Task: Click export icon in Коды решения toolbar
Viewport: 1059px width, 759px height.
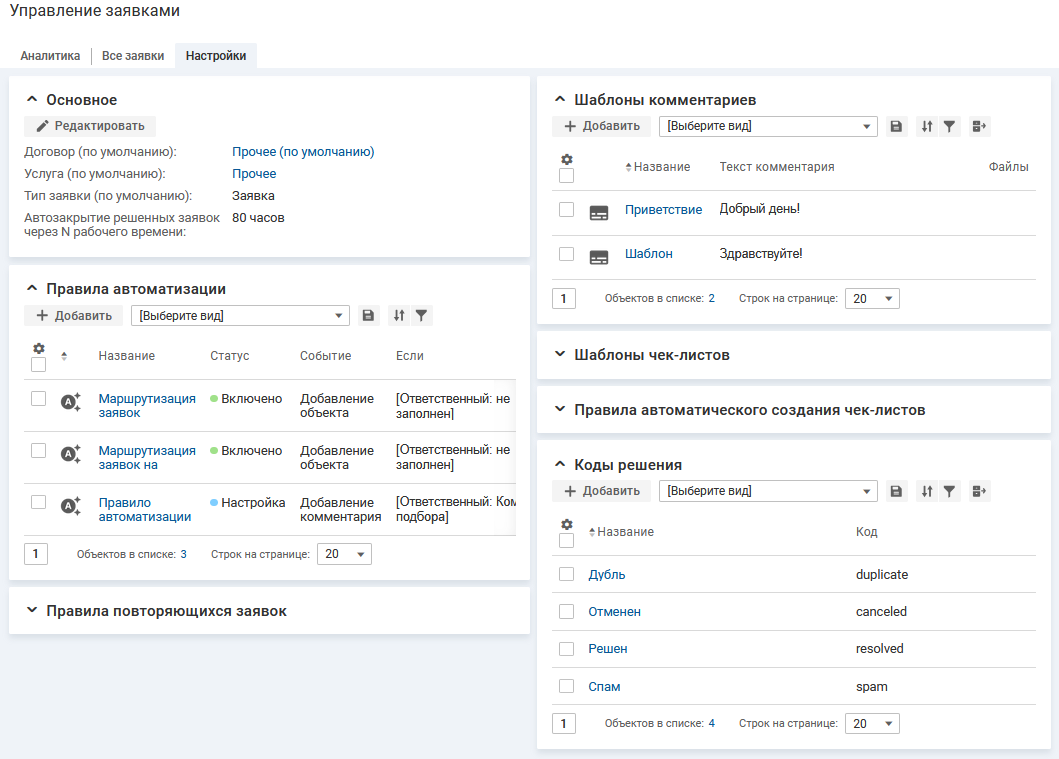Action: pyautogui.click(x=979, y=492)
